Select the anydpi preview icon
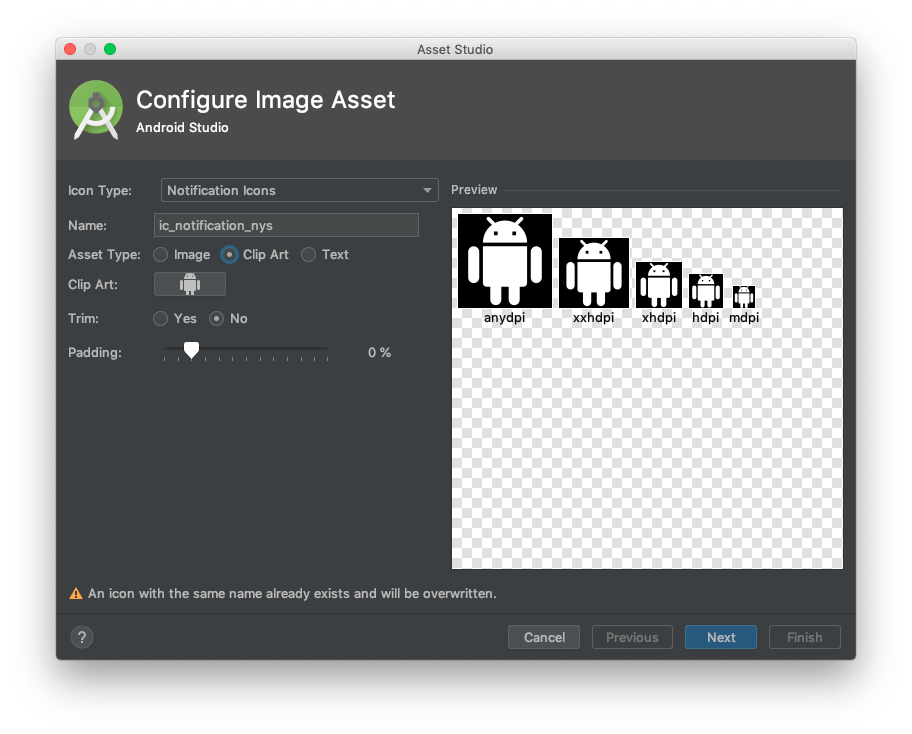 coord(505,261)
